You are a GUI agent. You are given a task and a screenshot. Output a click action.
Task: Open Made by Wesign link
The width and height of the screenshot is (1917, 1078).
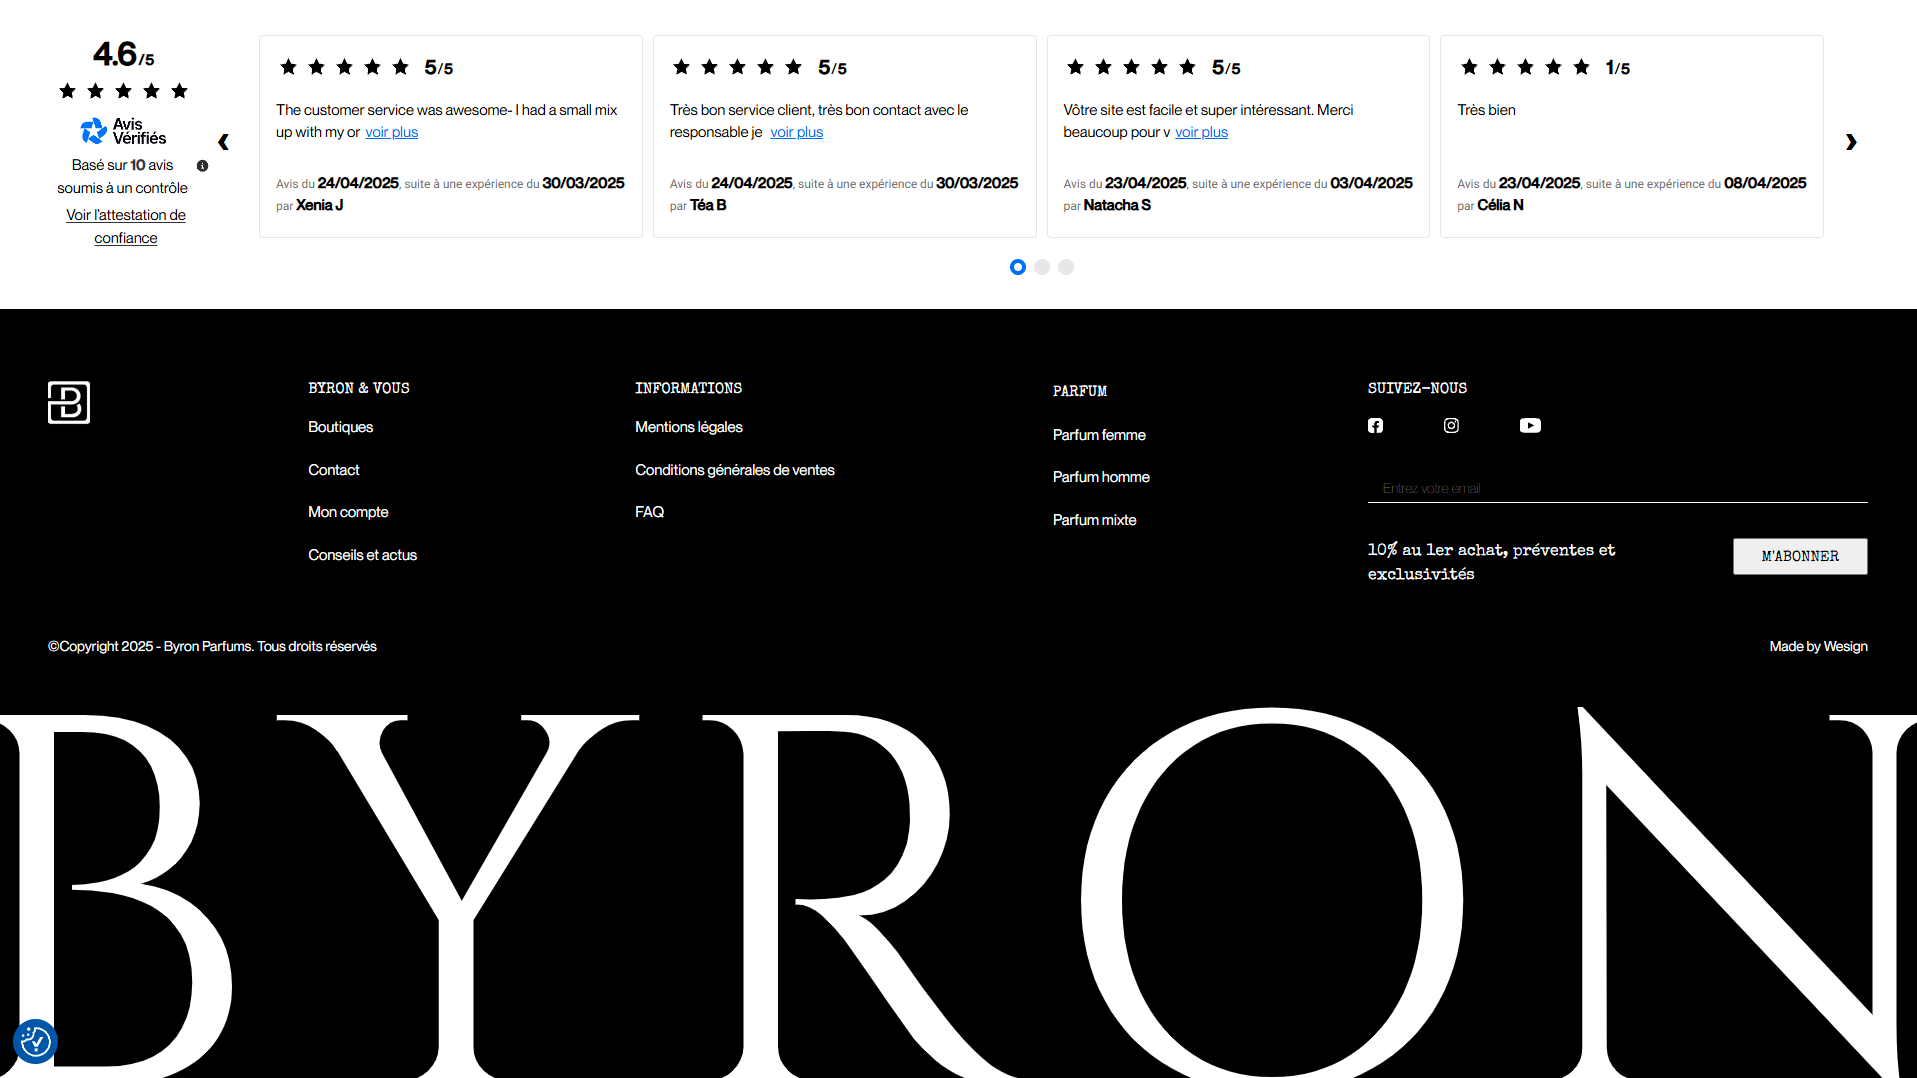point(1818,647)
